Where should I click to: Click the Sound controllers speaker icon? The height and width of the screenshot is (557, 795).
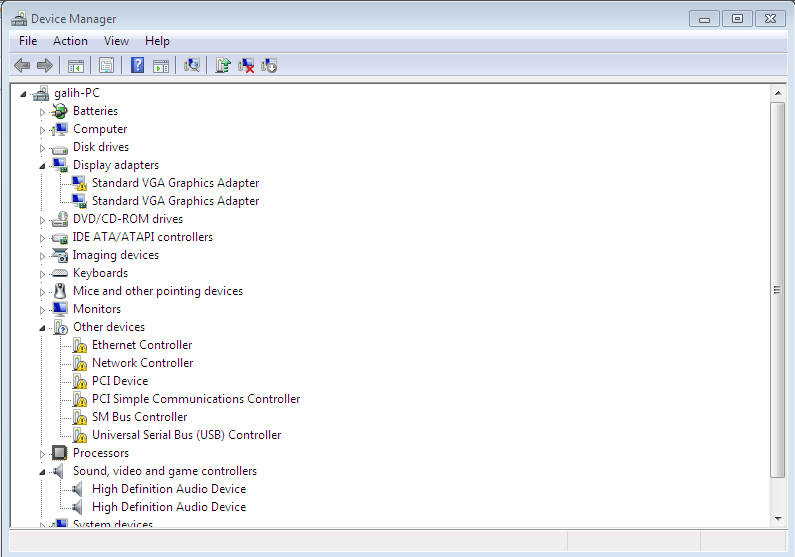pyautogui.click(x=59, y=471)
